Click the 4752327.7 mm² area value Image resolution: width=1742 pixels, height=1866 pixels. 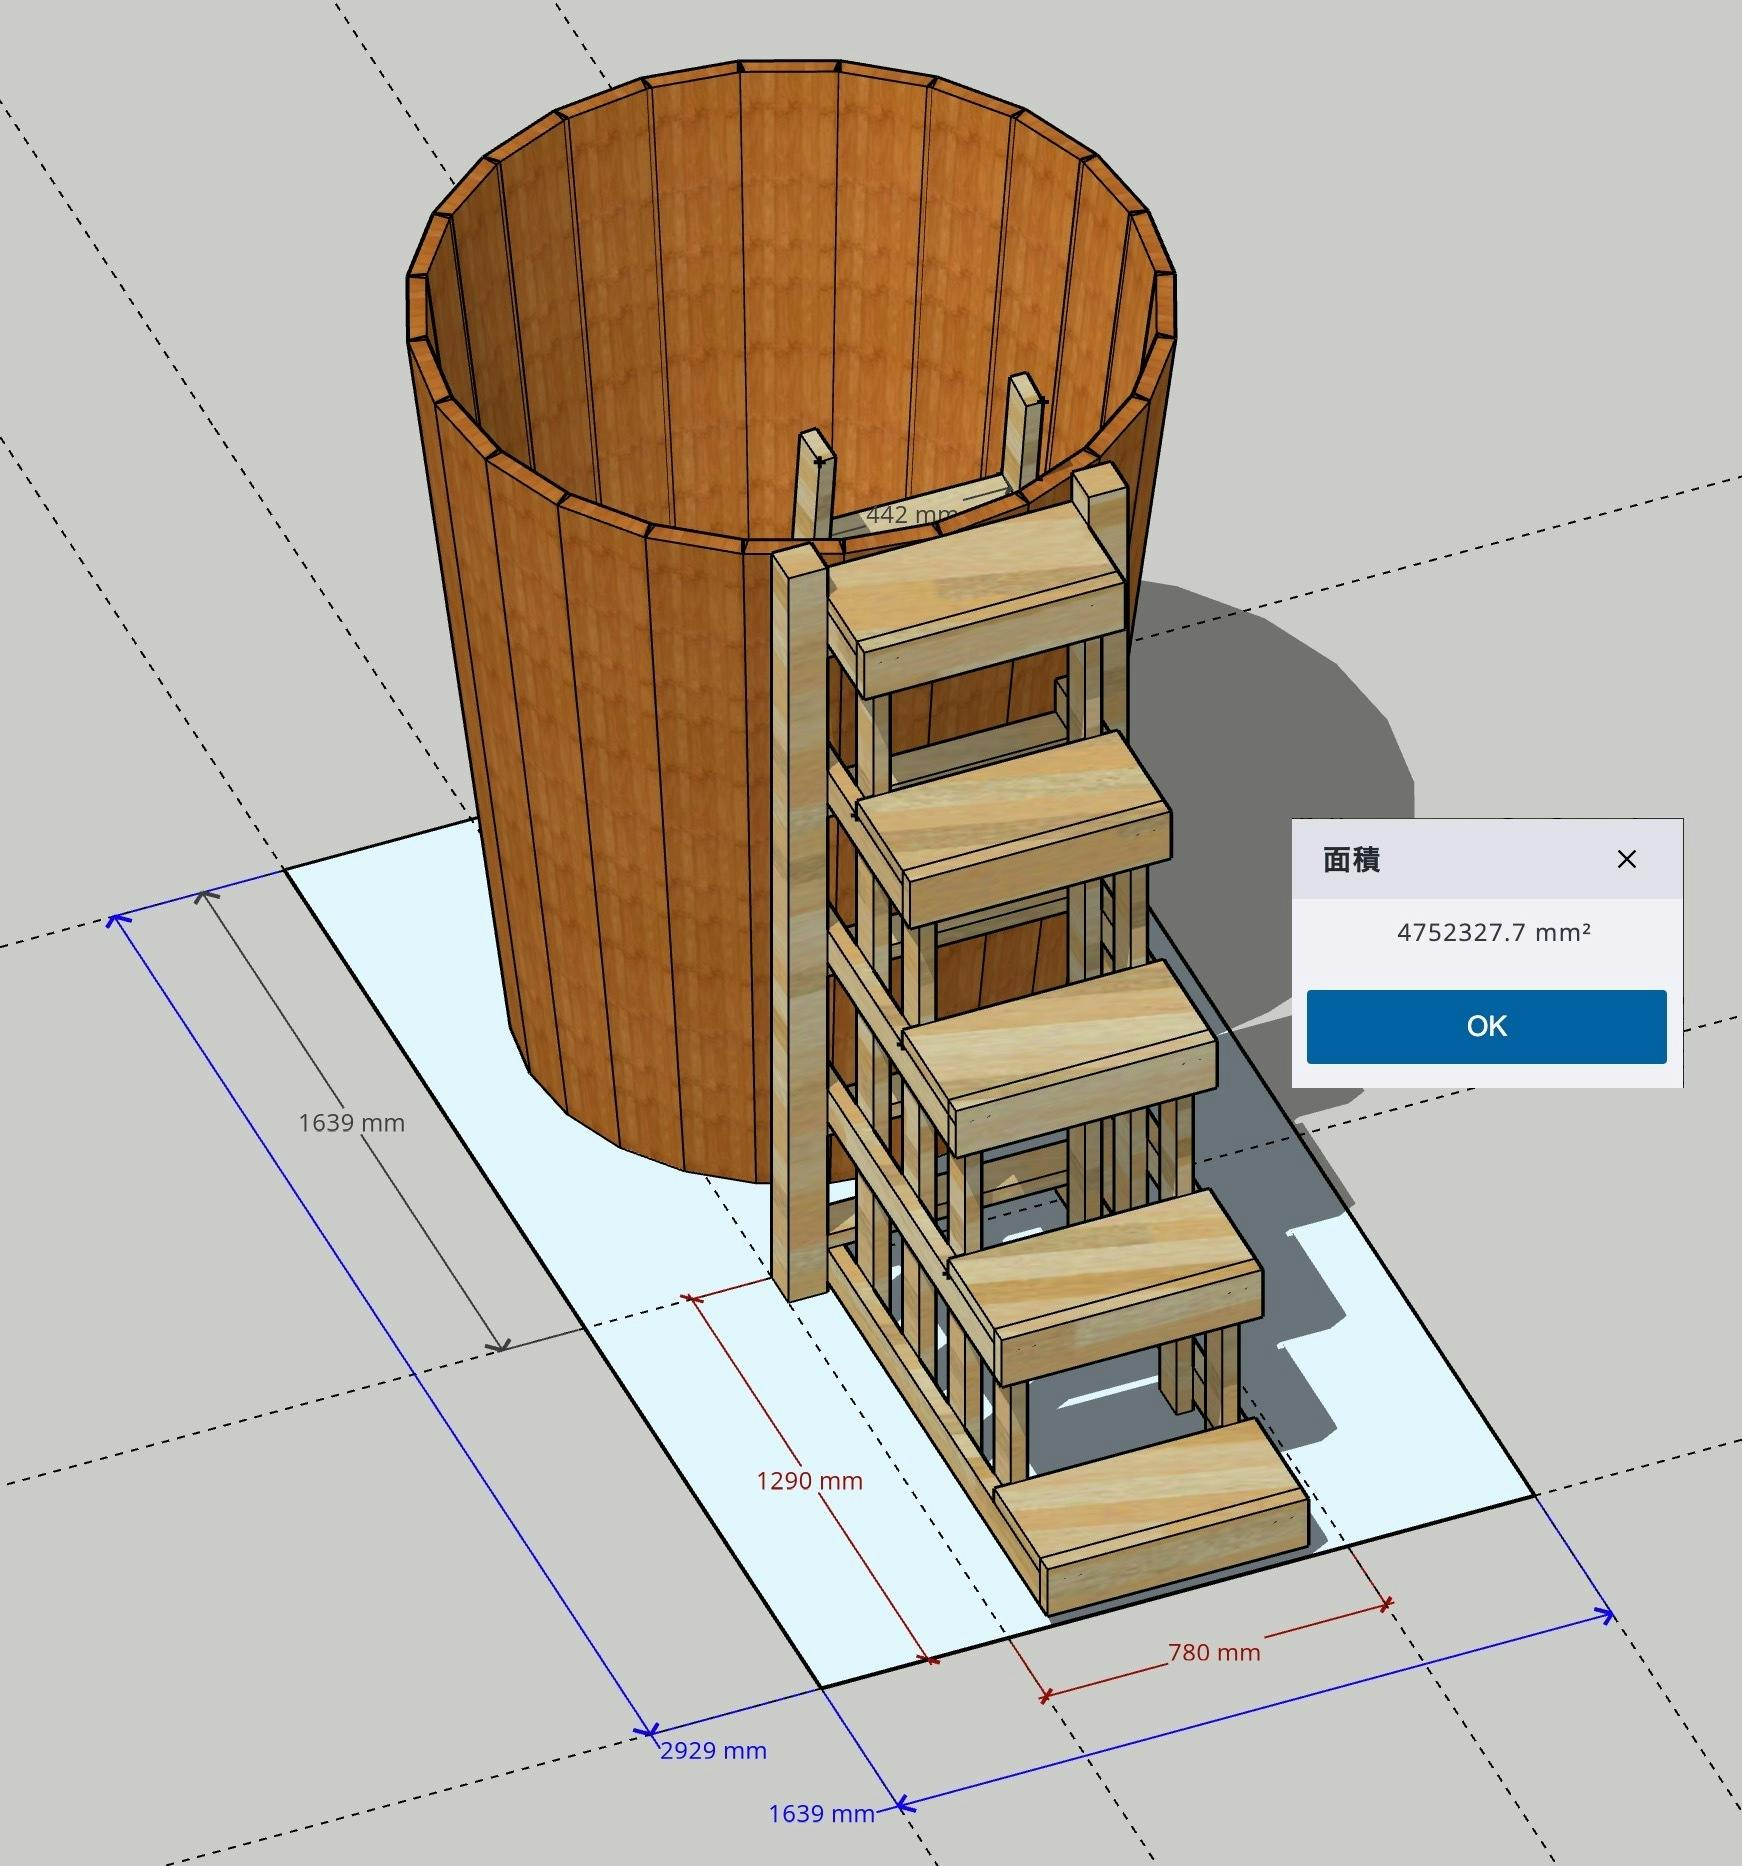1493,933
